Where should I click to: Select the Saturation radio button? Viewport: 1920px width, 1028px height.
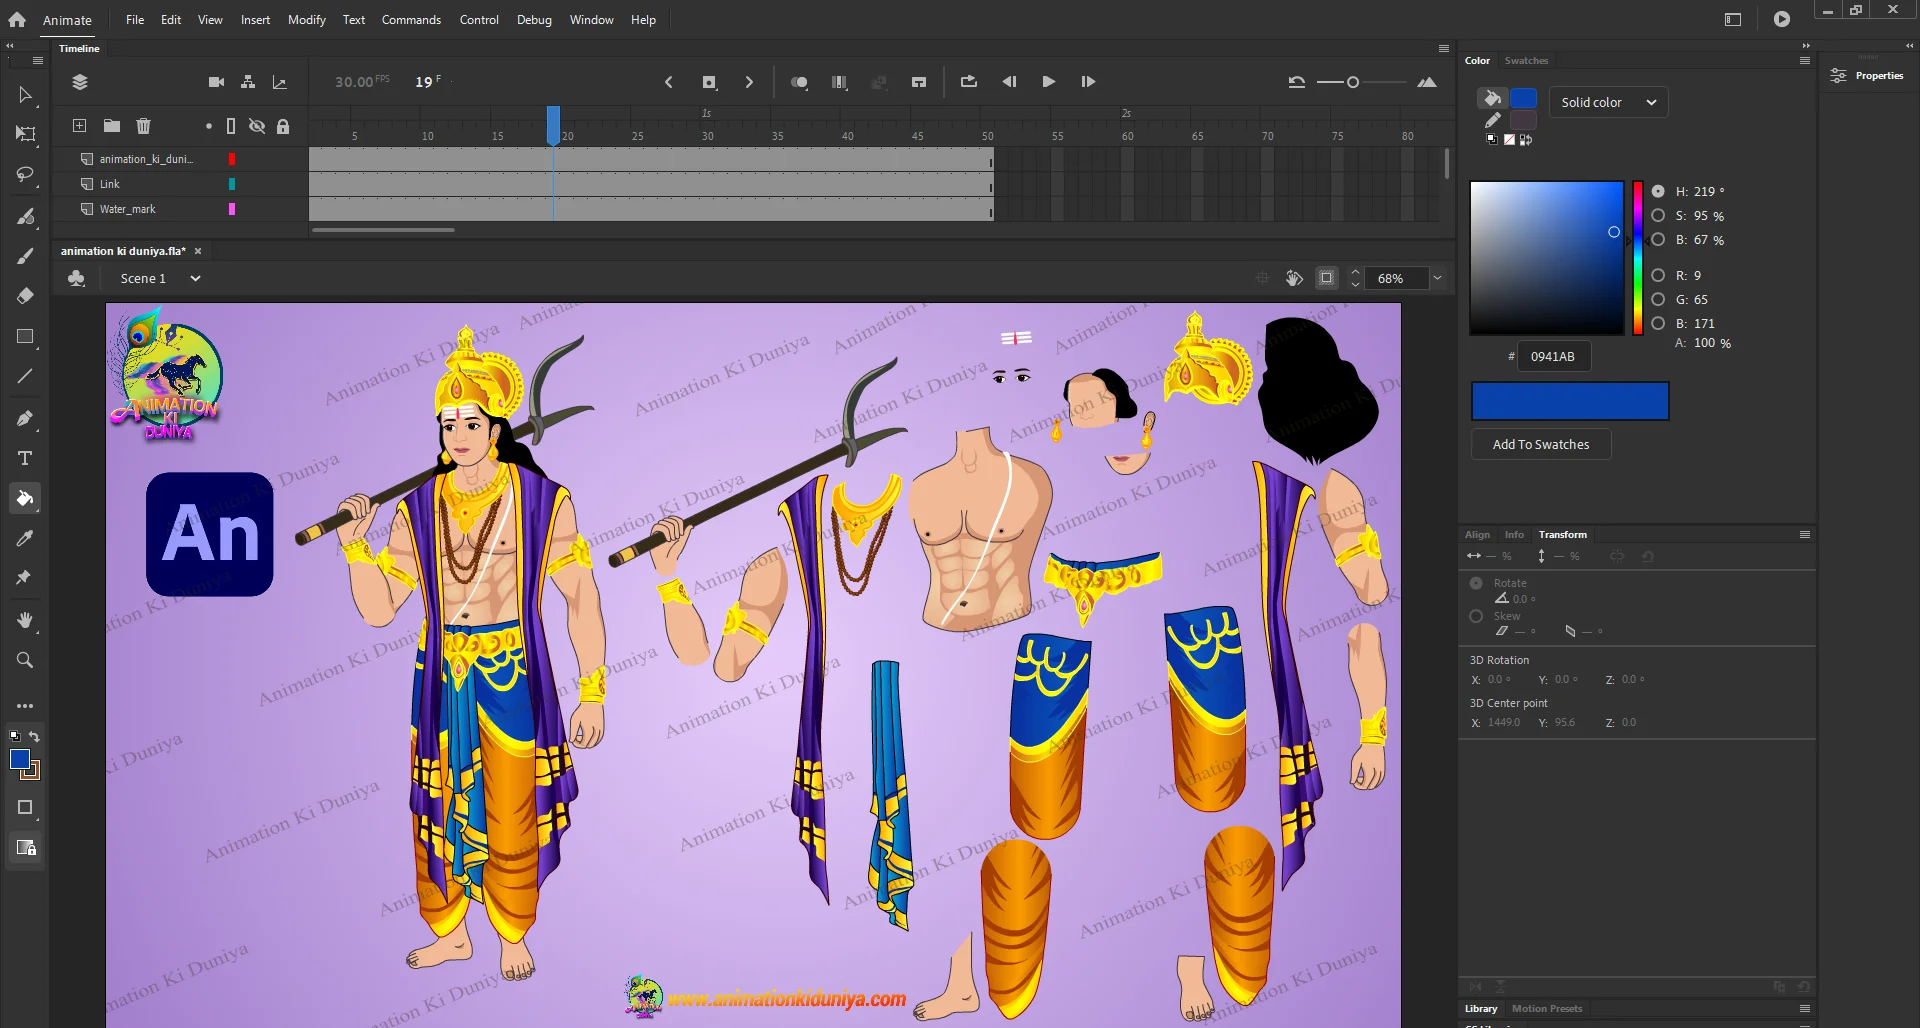1658,216
